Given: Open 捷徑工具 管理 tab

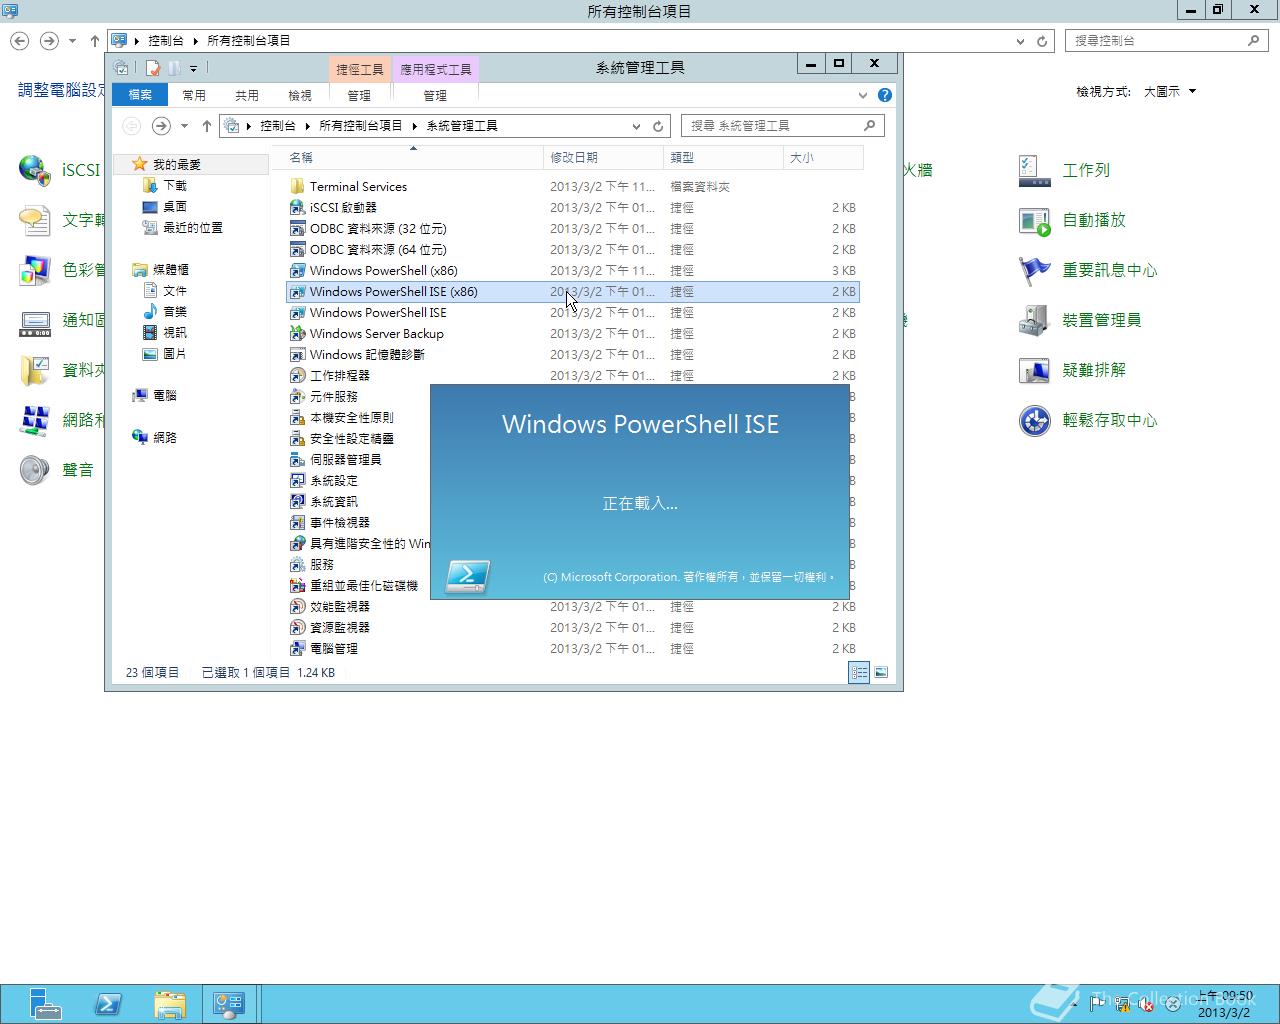Looking at the screenshot, I should click(x=359, y=95).
